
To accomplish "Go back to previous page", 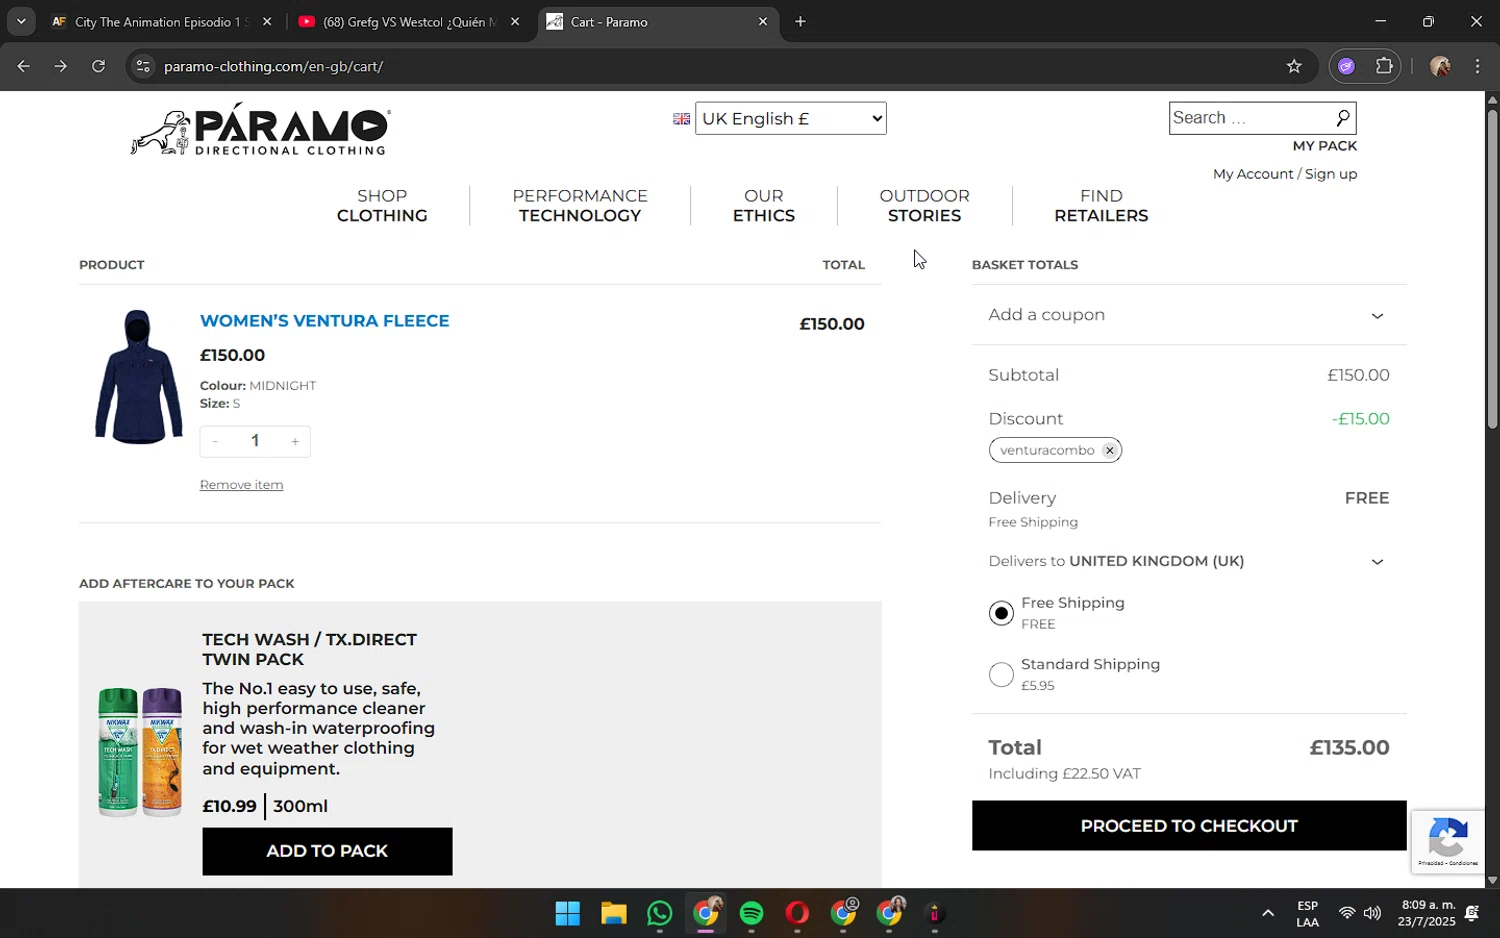I will point(23,66).
